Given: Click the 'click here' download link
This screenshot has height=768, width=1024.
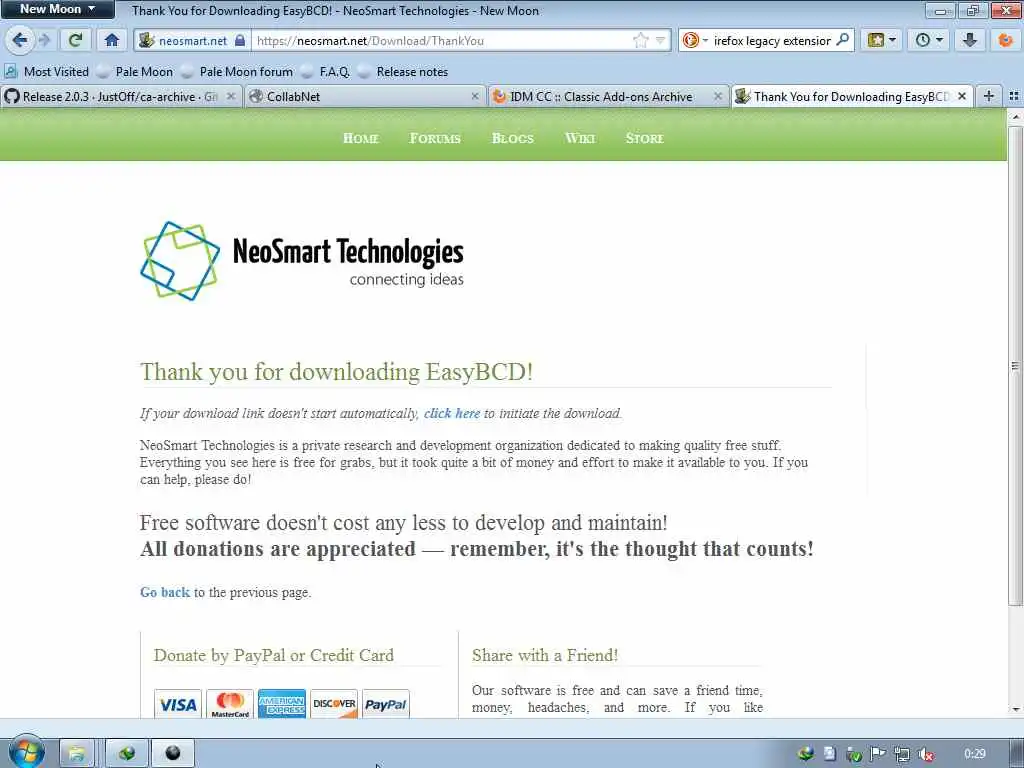Looking at the screenshot, I should coord(452,414).
